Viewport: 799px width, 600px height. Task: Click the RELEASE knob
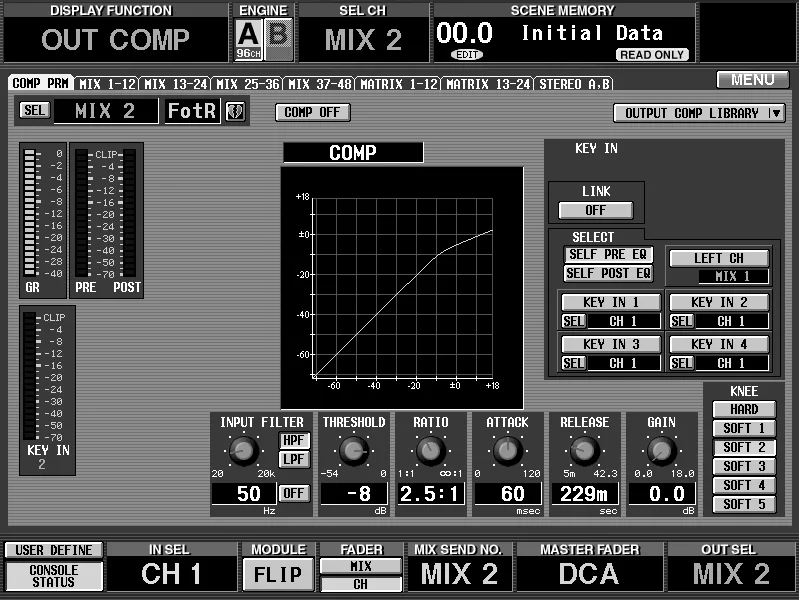[x=584, y=451]
